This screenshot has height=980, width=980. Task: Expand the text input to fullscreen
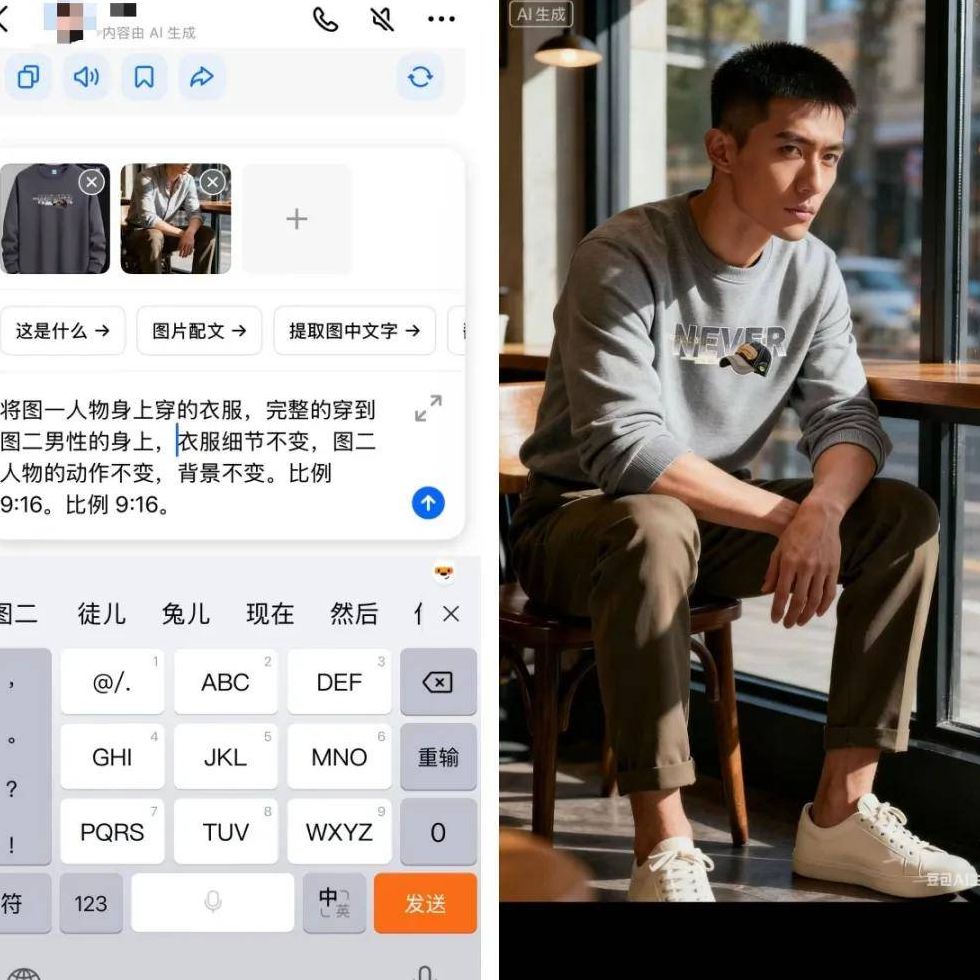click(x=428, y=408)
